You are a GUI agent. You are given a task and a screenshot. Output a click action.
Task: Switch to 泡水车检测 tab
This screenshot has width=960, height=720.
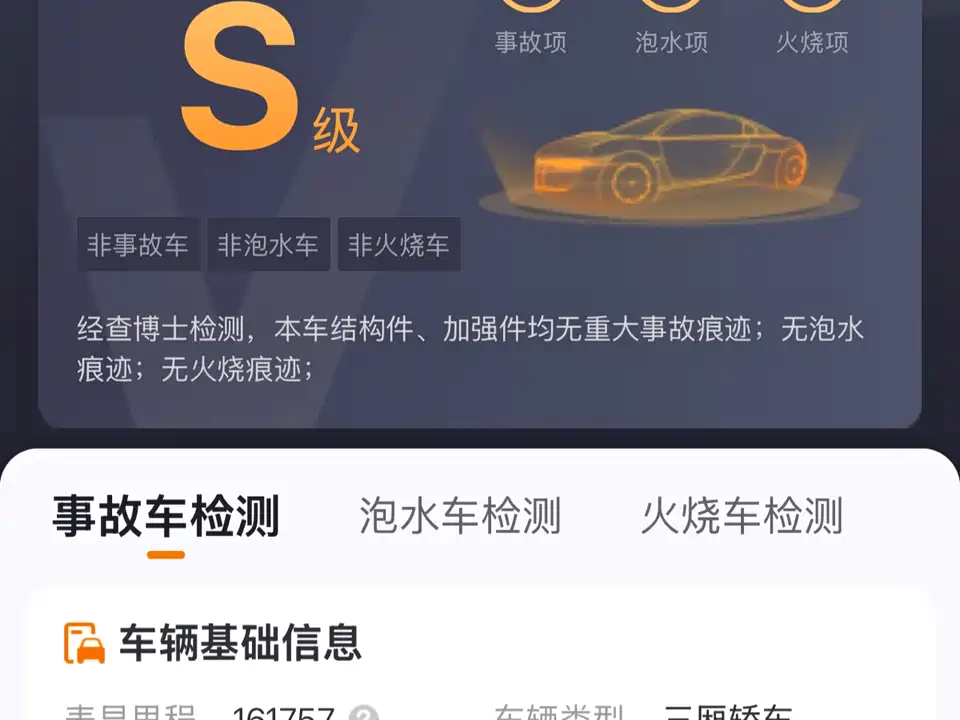(460, 516)
